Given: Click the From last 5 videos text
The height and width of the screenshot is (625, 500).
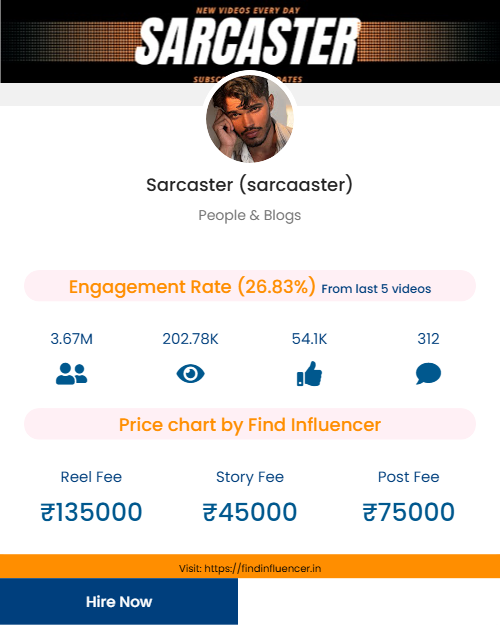Looking at the screenshot, I should click(376, 289).
